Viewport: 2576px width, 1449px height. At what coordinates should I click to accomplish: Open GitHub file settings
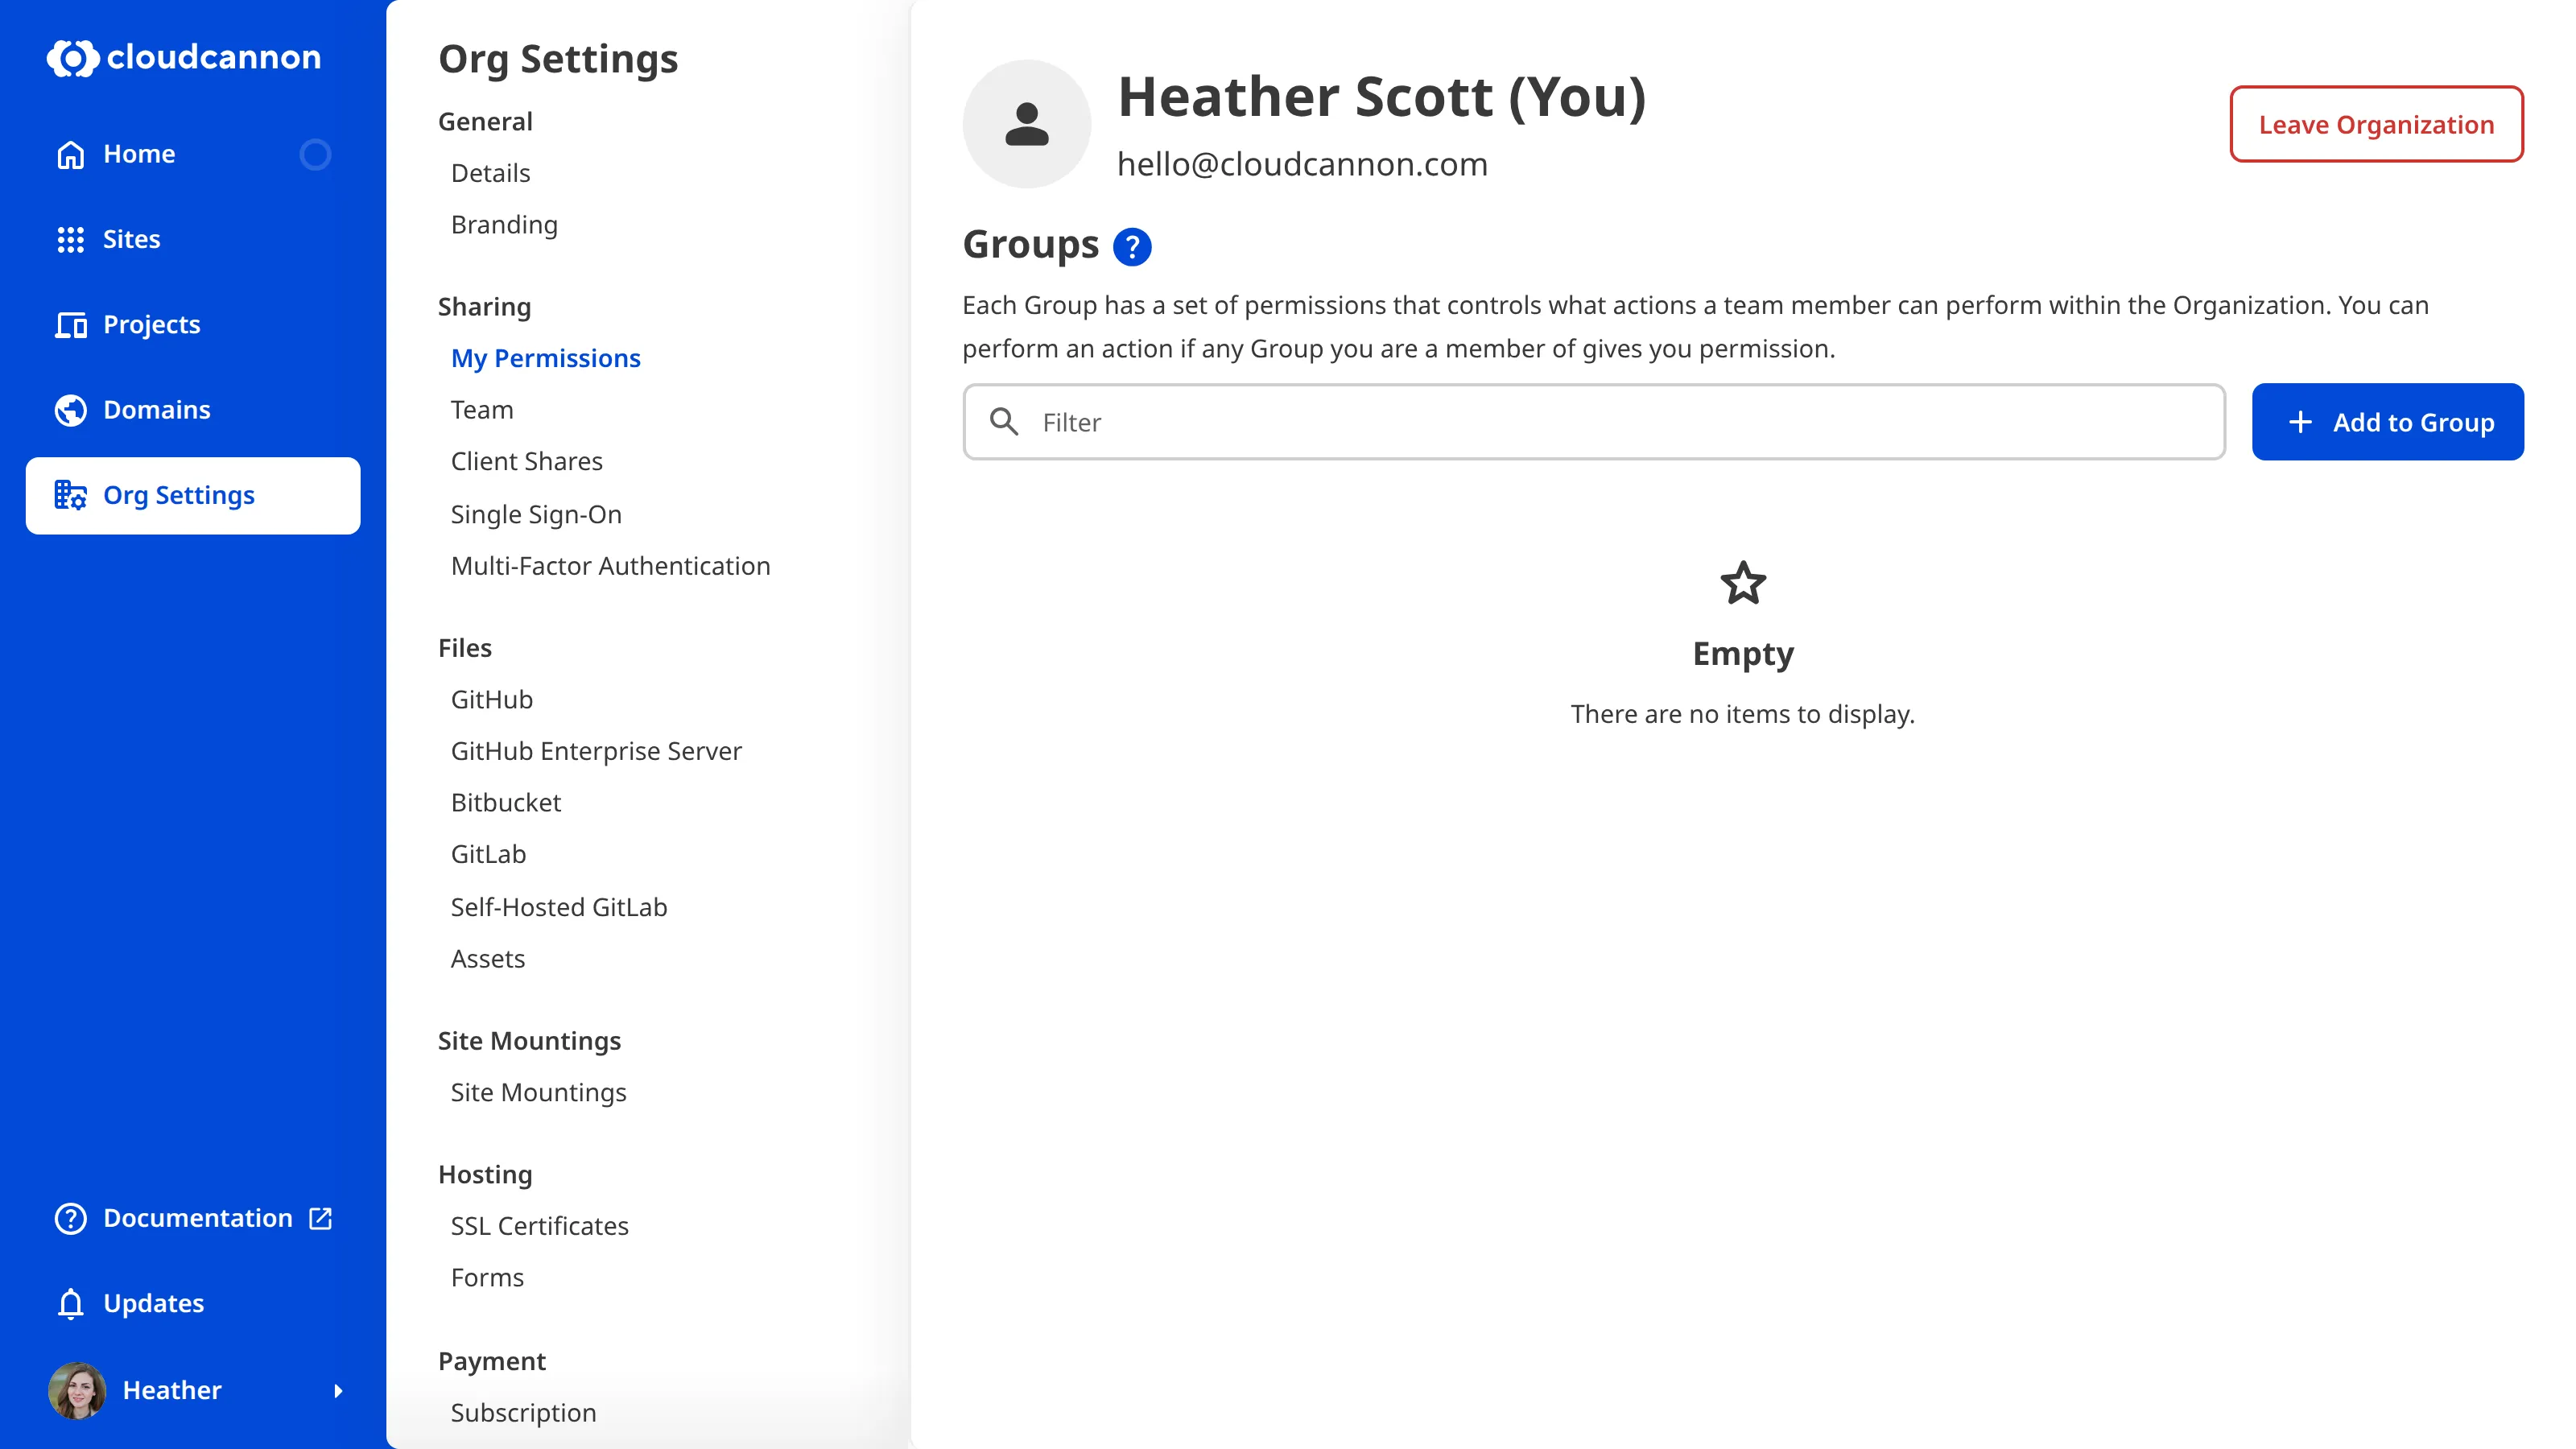491,699
